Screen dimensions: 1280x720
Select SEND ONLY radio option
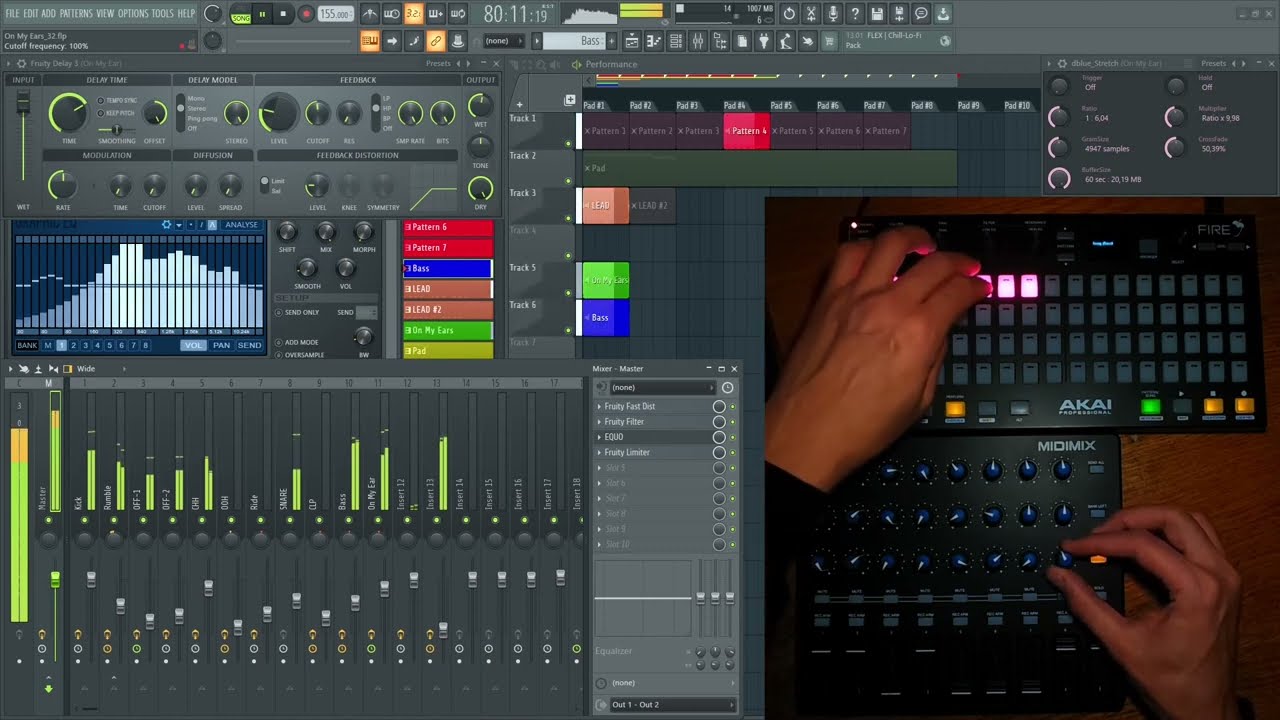(278, 312)
